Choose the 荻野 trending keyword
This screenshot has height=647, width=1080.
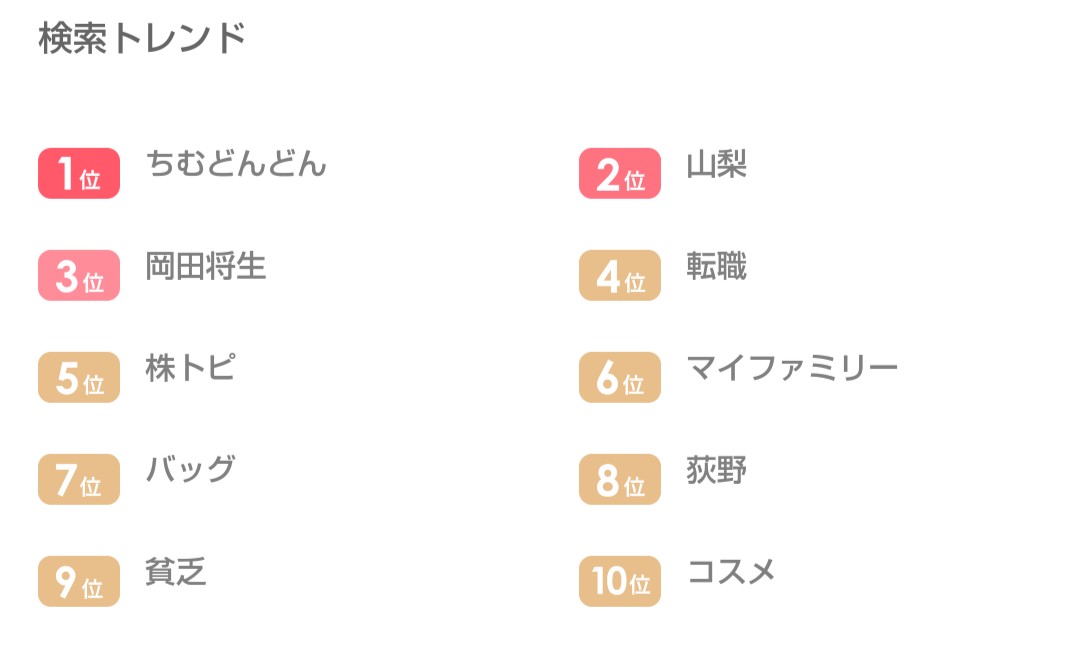coord(716,470)
